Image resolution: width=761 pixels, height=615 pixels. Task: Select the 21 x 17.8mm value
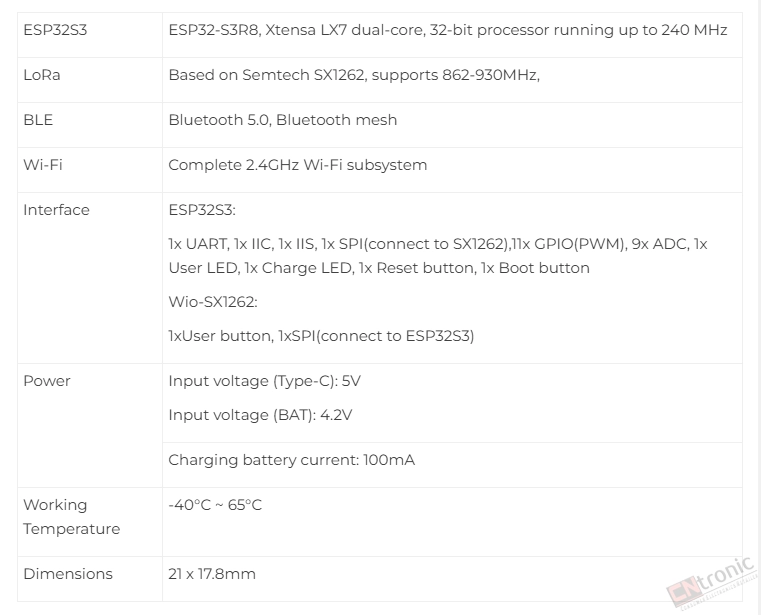[x=212, y=574]
